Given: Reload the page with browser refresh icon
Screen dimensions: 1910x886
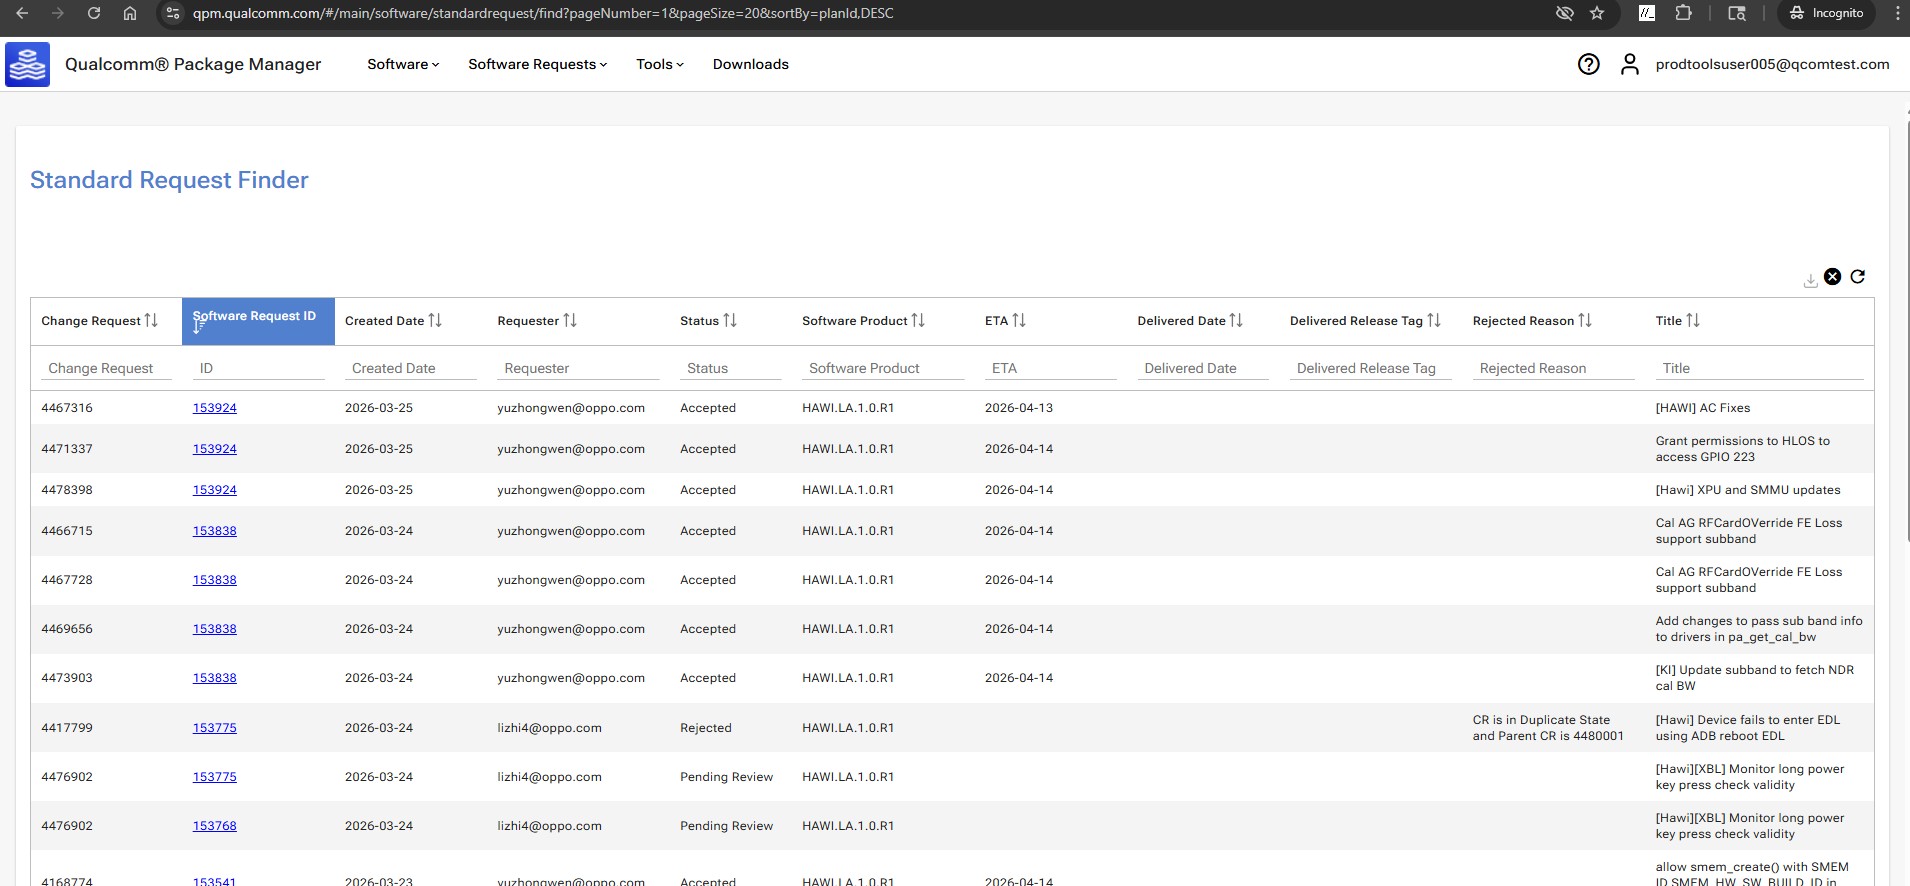Looking at the screenshot, I should click(94, 13).
